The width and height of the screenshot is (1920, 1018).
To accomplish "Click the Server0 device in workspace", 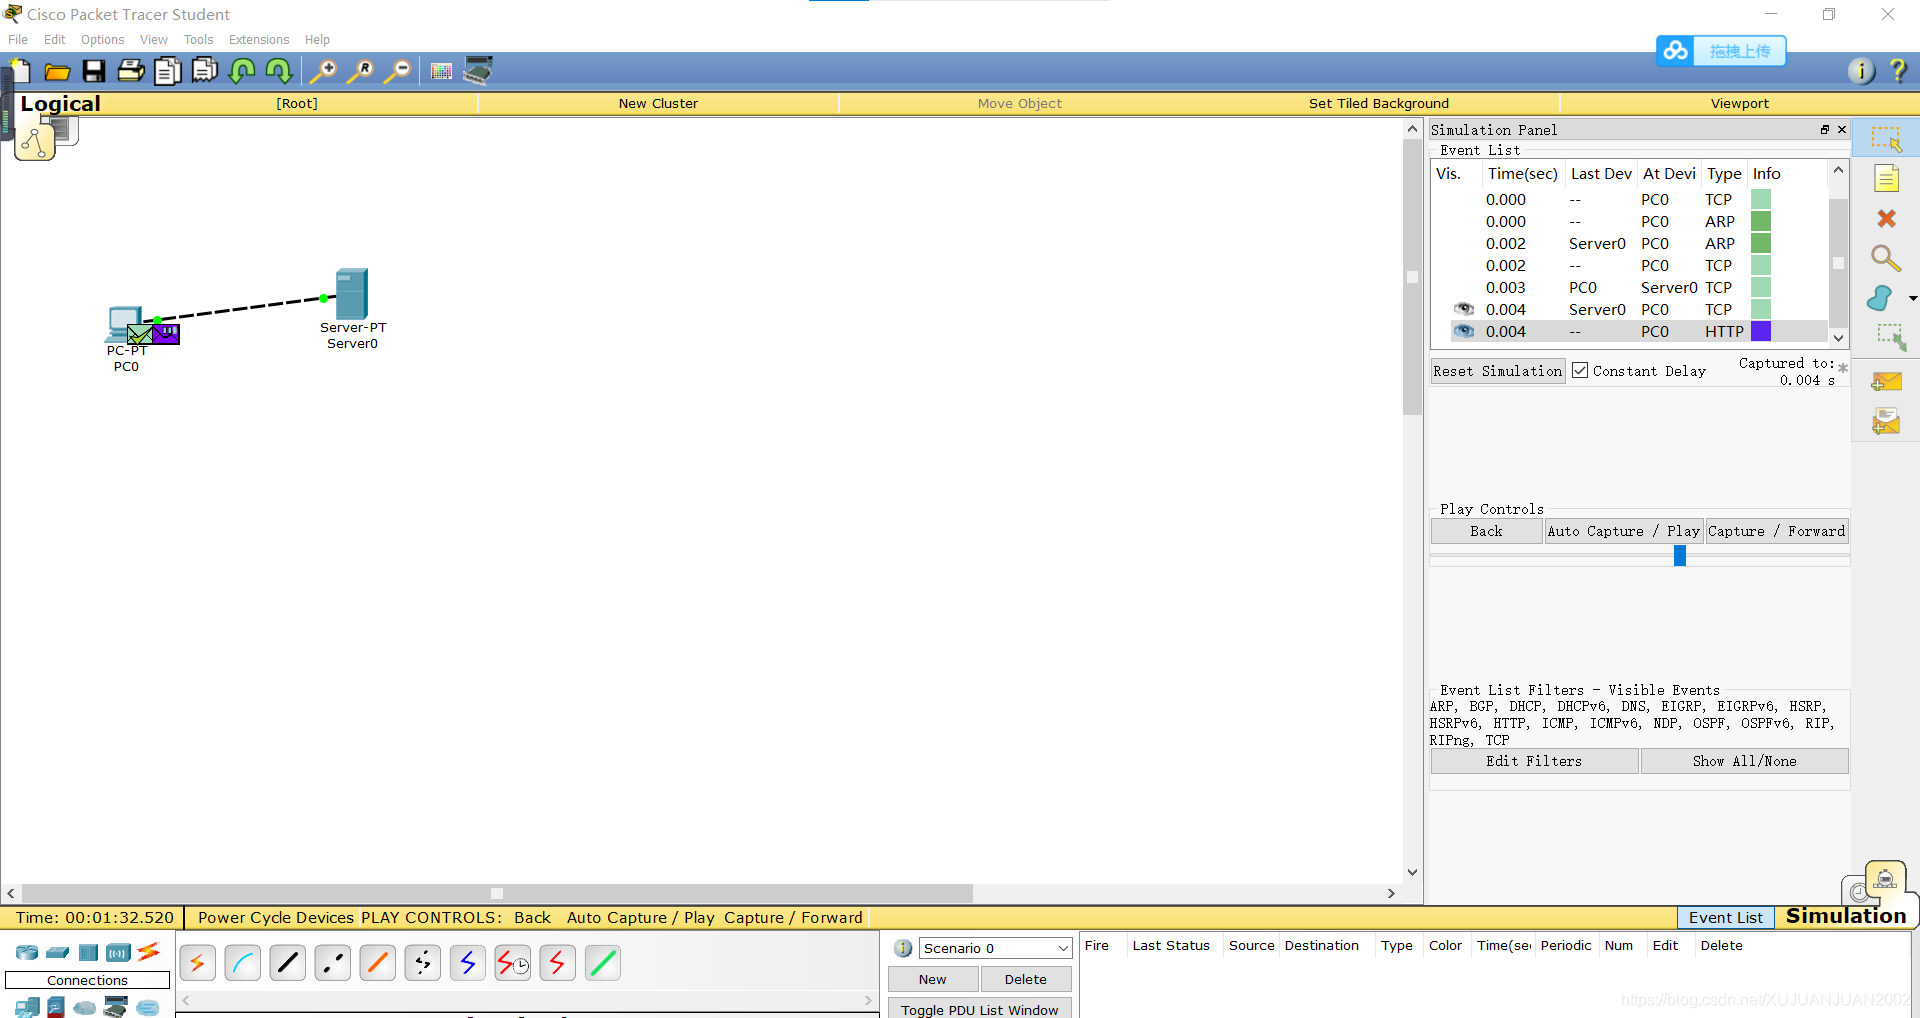I will (x=352, y=294).
